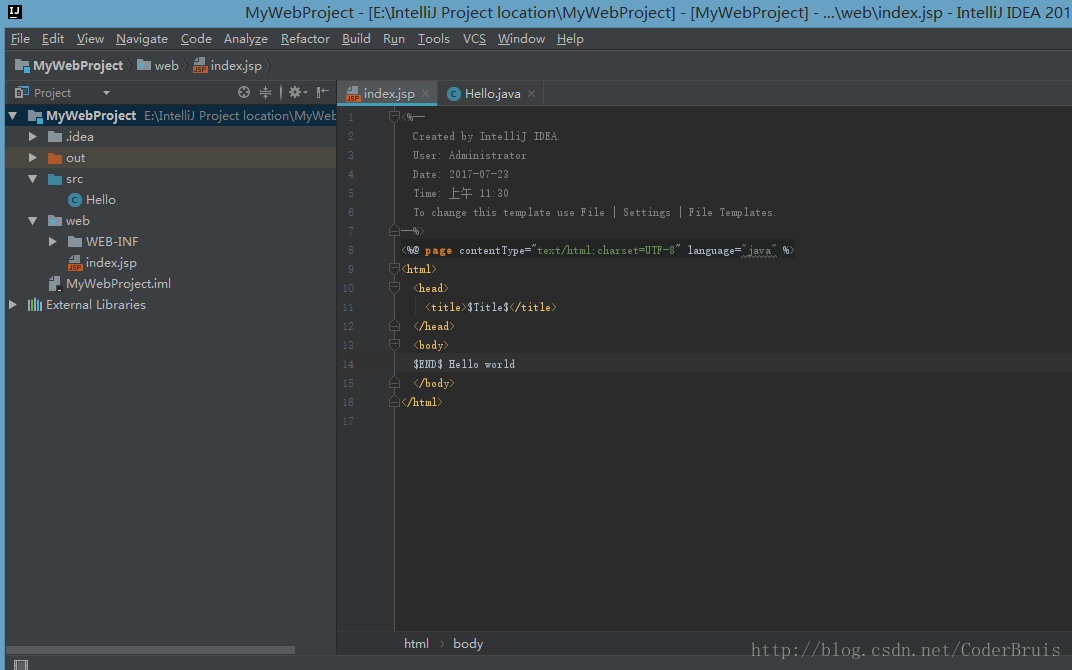Collapse the web folder
Image resolution: width=1072 pixels, height=670 pixels.
tap(32, 221)
